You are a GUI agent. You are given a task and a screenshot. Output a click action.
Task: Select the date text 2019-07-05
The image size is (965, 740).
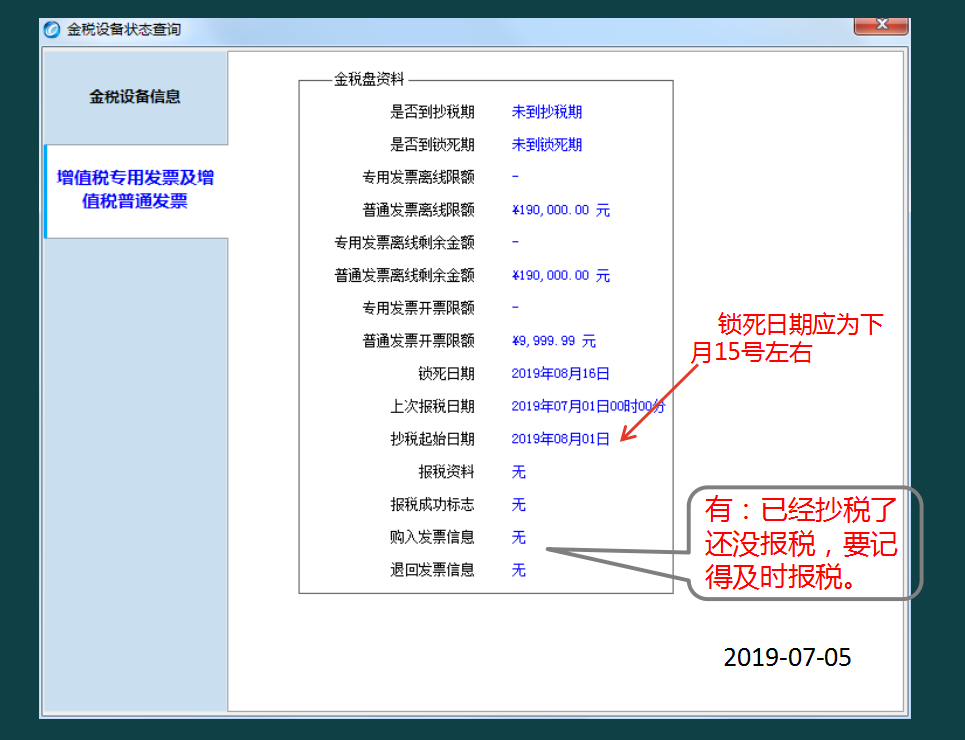tap(786, 657)
